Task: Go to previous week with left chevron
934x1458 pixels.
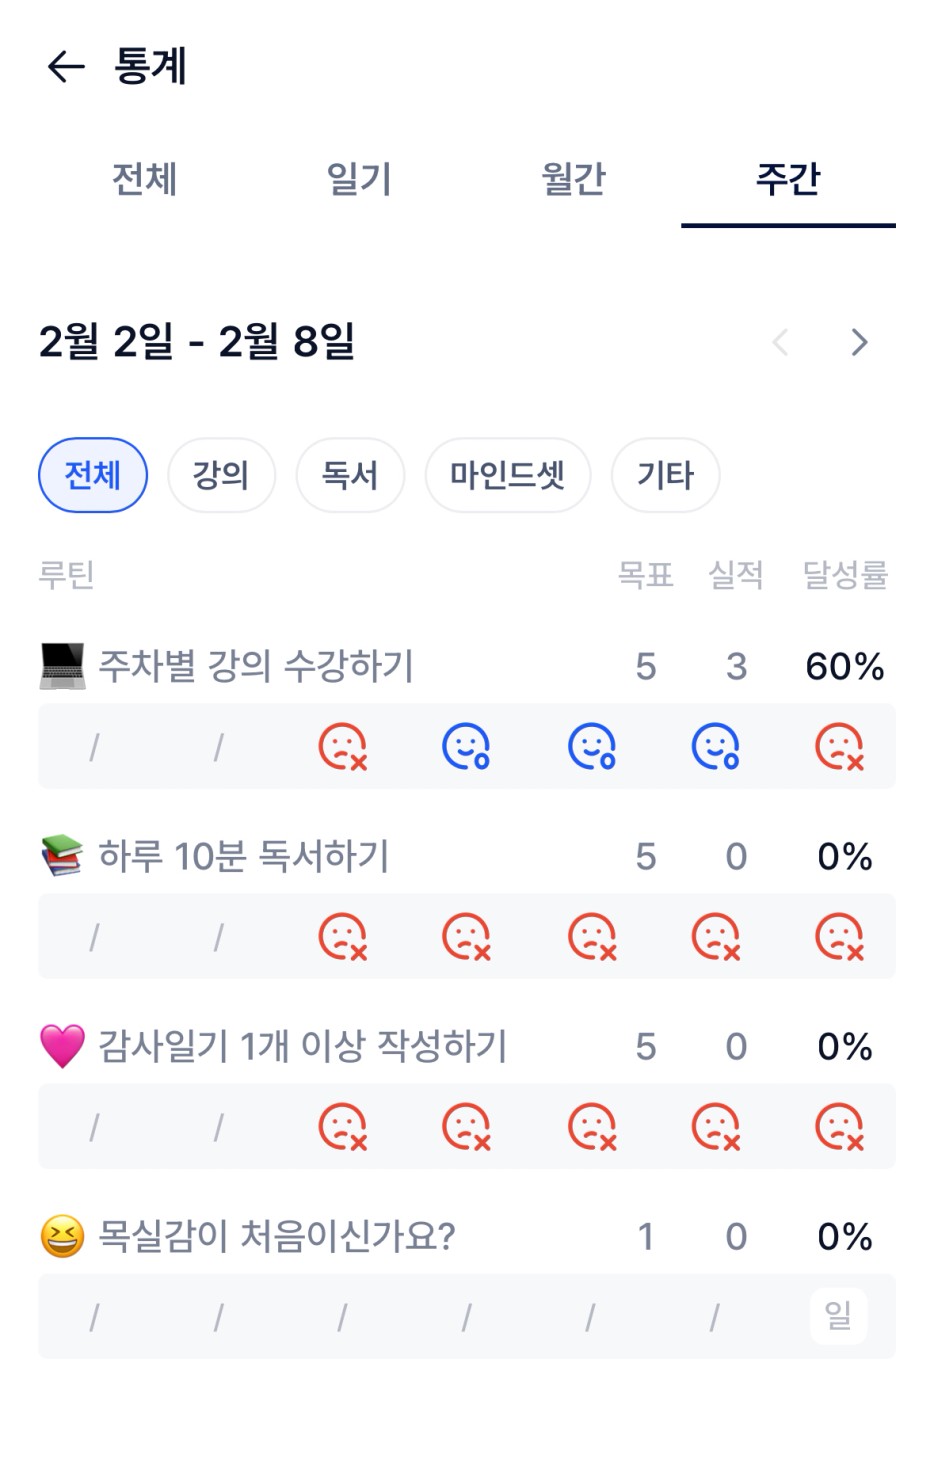Action: click(780, 343)
